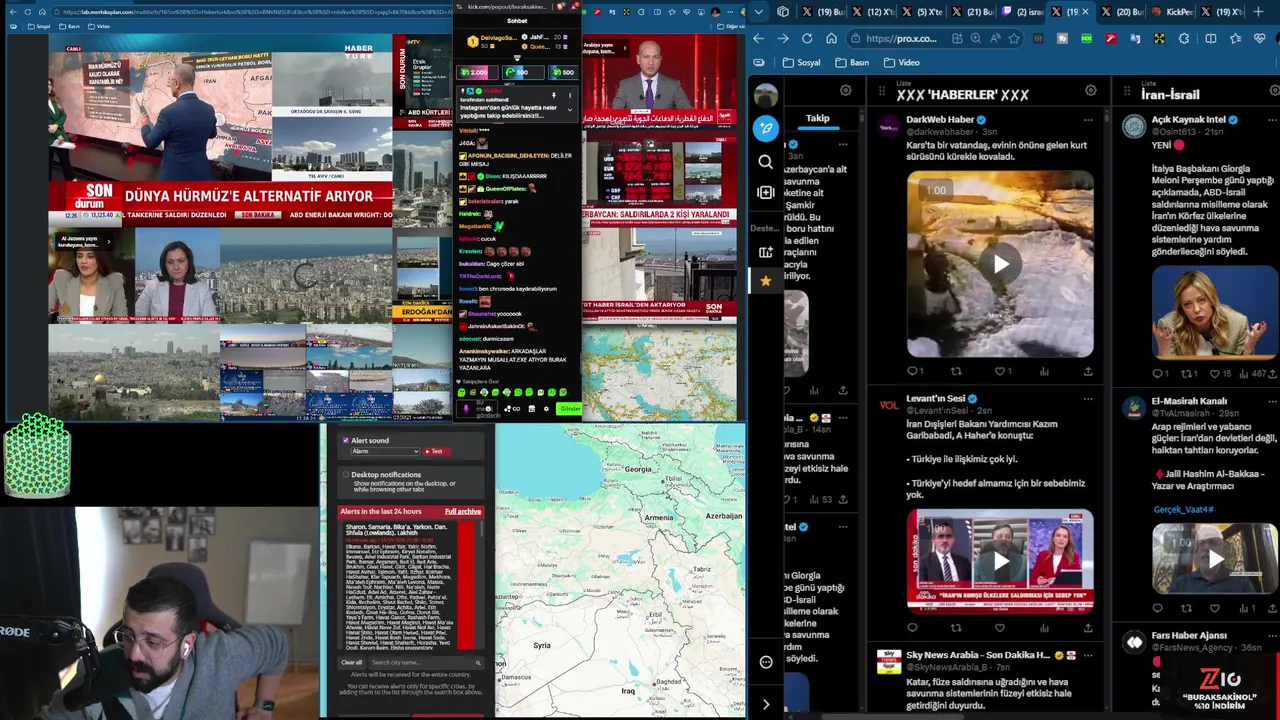Image resolution: width=1280 pixels, height=720 pixels.
Task: Select the Takip tab in first column
Action: [818, 118]
